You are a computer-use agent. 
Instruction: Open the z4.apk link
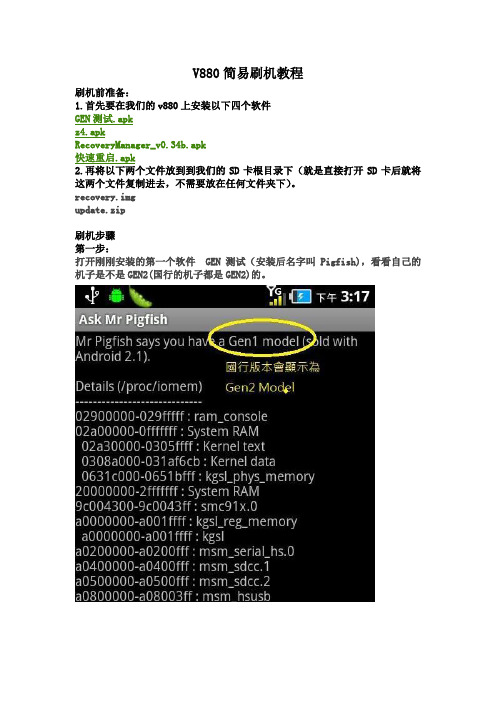pos(90,132)
